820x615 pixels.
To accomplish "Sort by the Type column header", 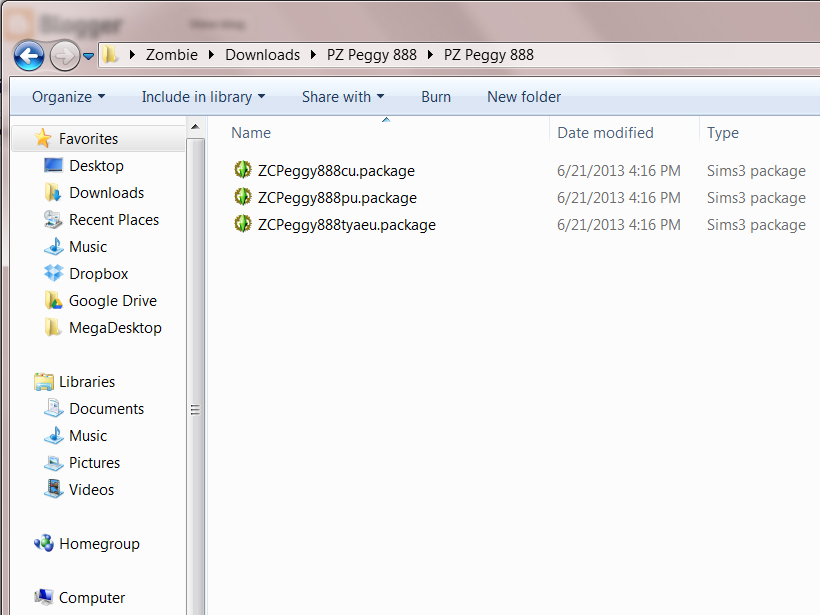I will [722, 132].
